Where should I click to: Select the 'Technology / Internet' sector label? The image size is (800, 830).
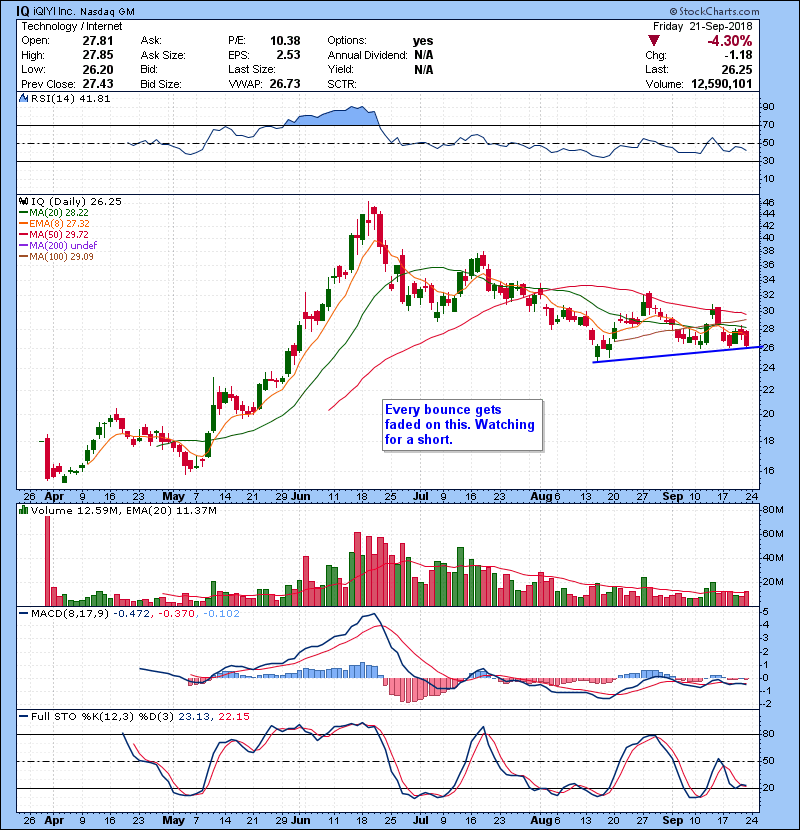point(71,26)
